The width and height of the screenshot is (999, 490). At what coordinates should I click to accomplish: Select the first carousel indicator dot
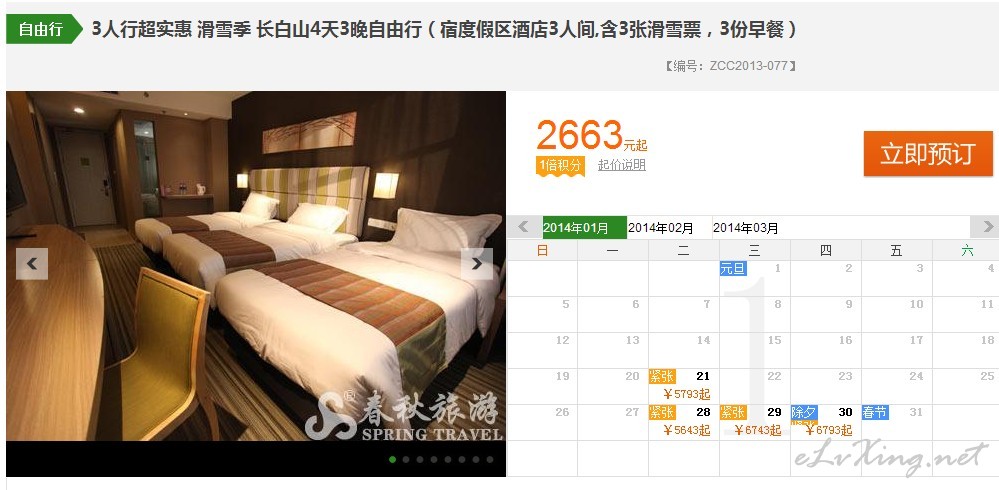(x=392, y=459)
